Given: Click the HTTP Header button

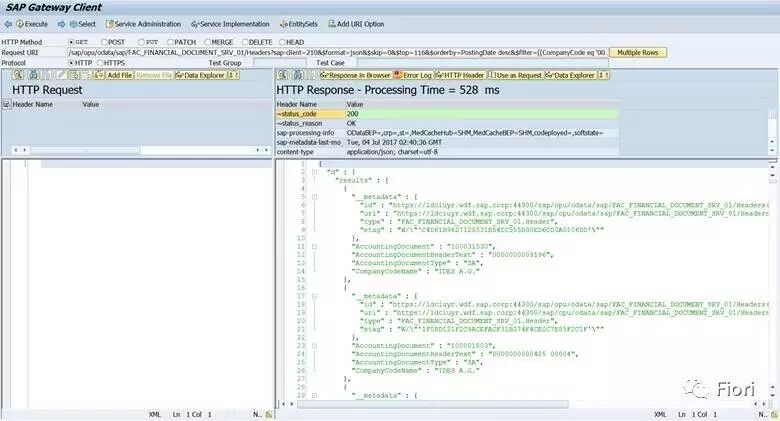Looking at the screenshot, I should coord(460,75).
